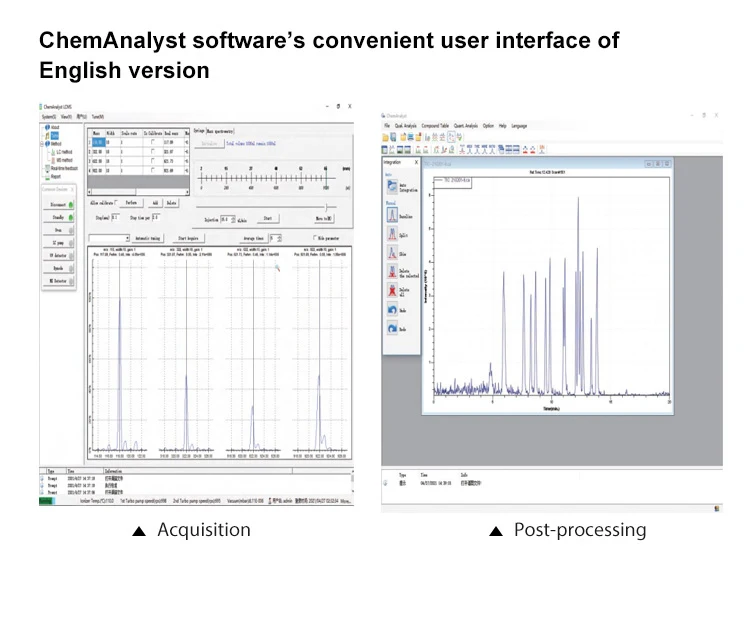Screen dimensions: 750x625
Task: Click the Automatic tuning button
Action: tap(148, 239)
